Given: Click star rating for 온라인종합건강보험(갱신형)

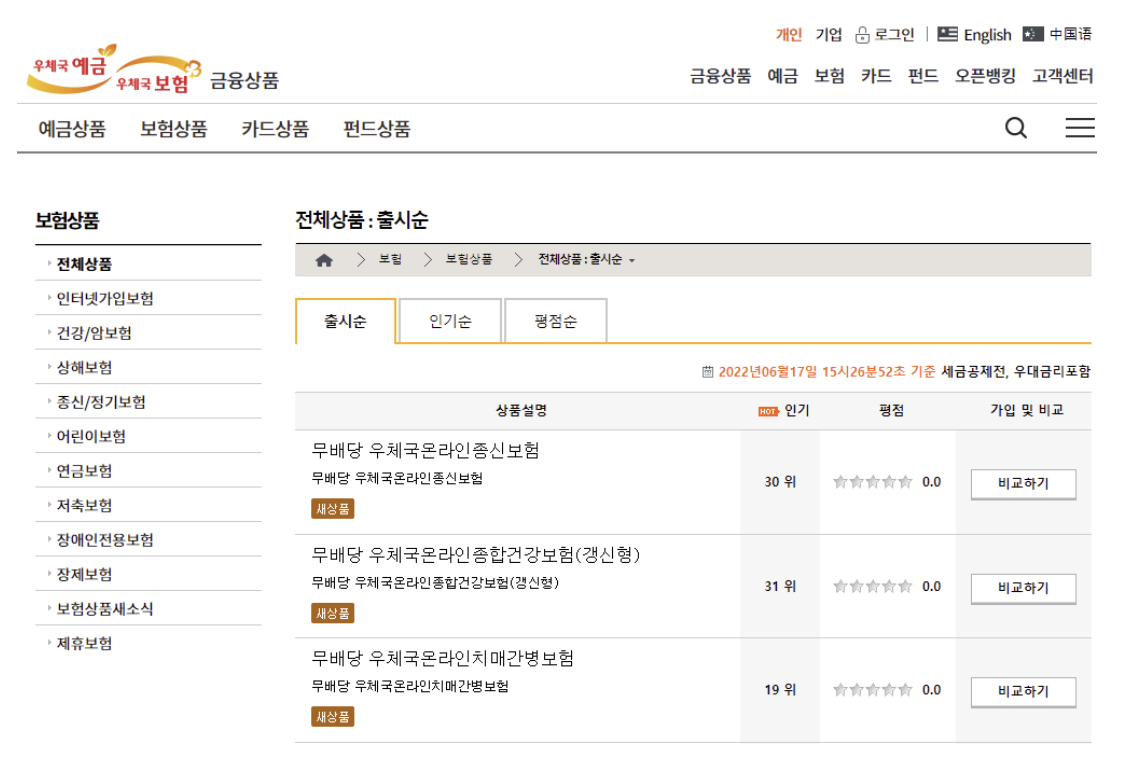Looking at the screenshot, I should [873, 587].
